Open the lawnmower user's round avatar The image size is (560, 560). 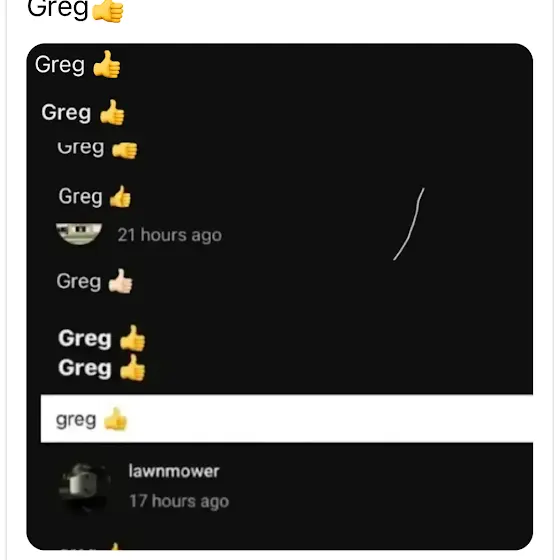click(84, 487)
